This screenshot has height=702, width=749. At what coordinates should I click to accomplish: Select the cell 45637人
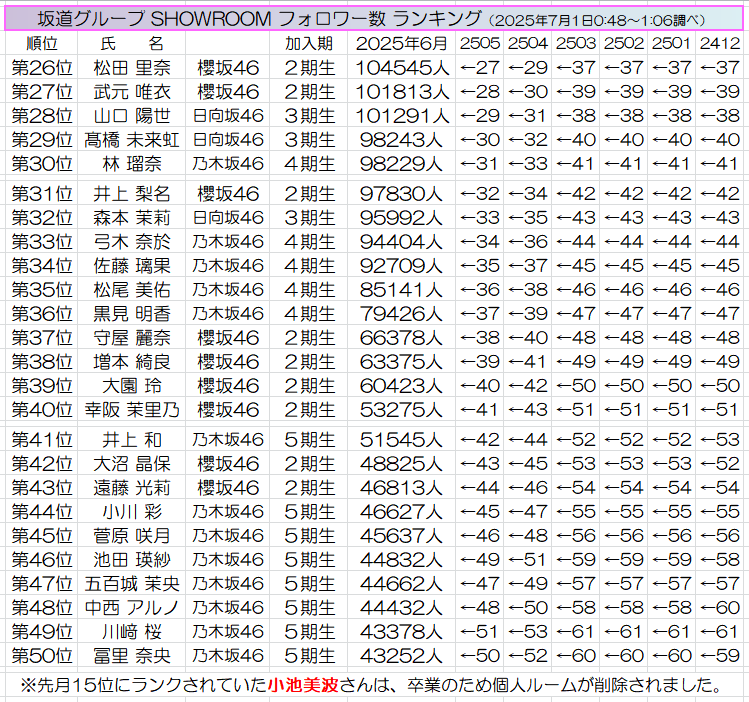click(x=401, y=535)
